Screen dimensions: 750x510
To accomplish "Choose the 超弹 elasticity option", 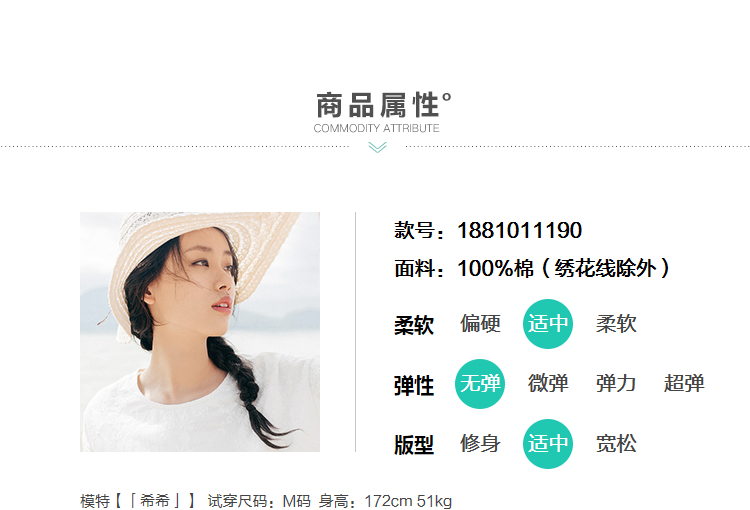I will point(684,384).
